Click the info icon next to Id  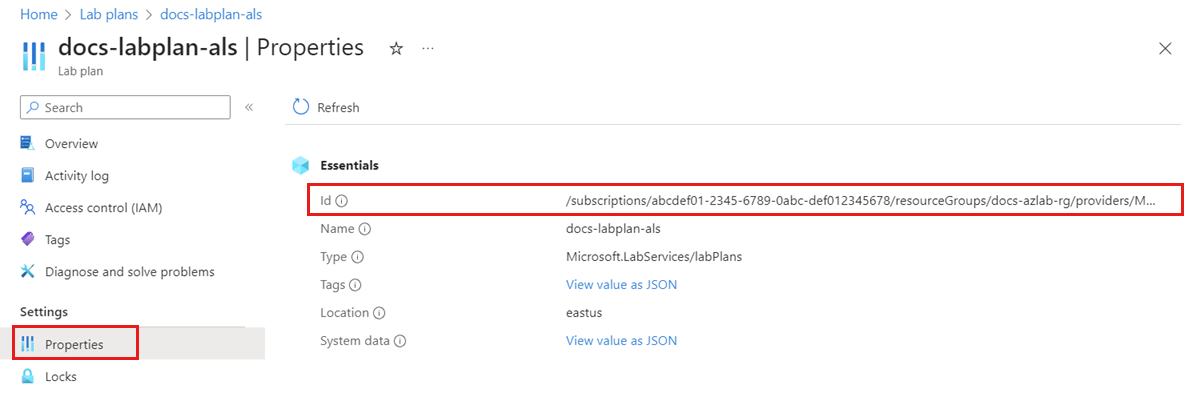[342, 201]
